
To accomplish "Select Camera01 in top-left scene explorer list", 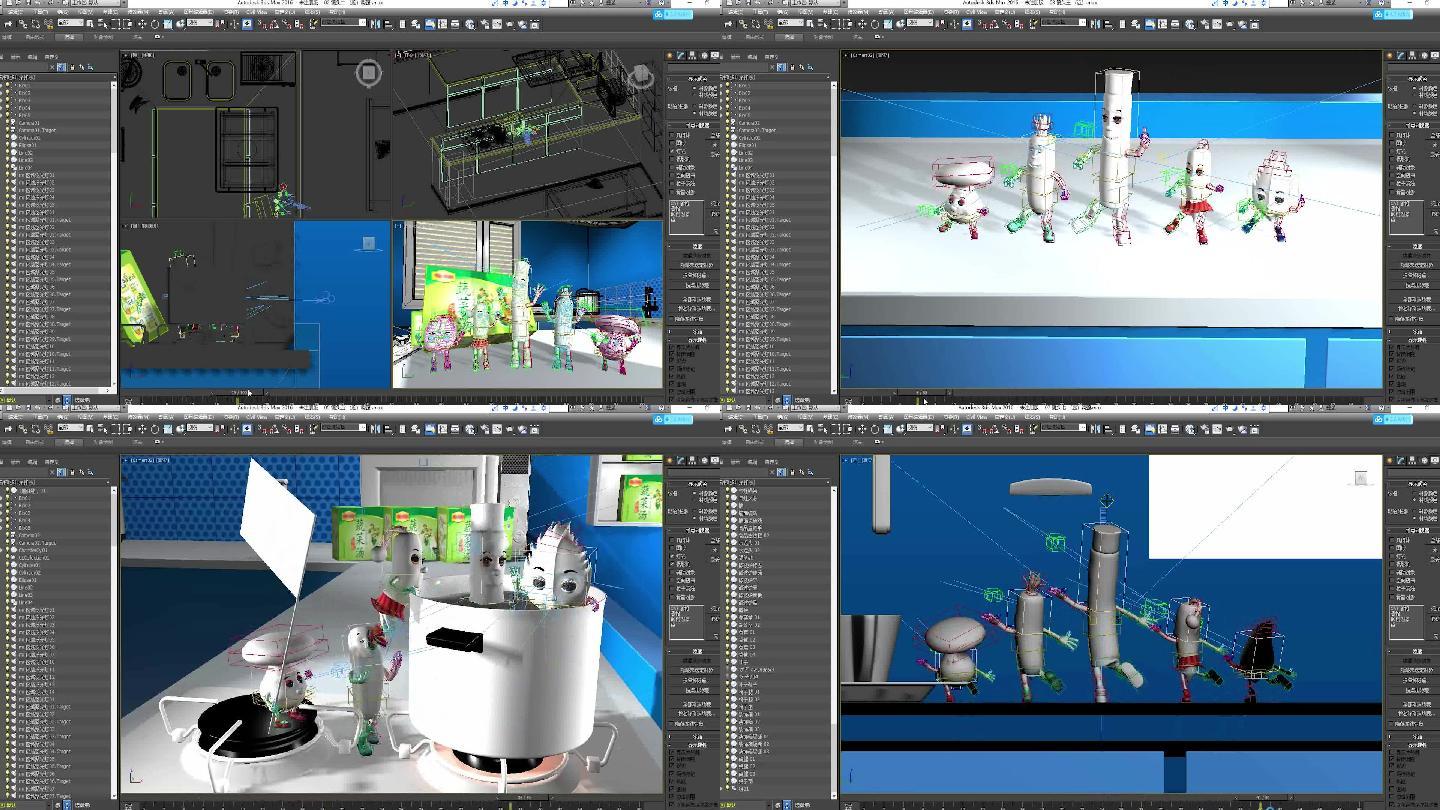I will [30, 123].
